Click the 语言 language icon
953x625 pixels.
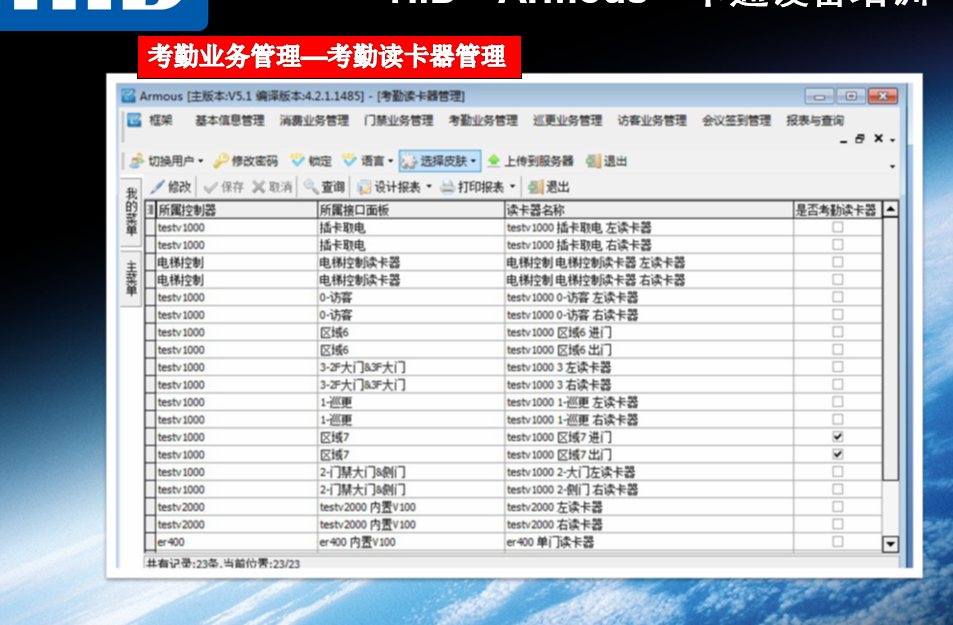(349, 161)
